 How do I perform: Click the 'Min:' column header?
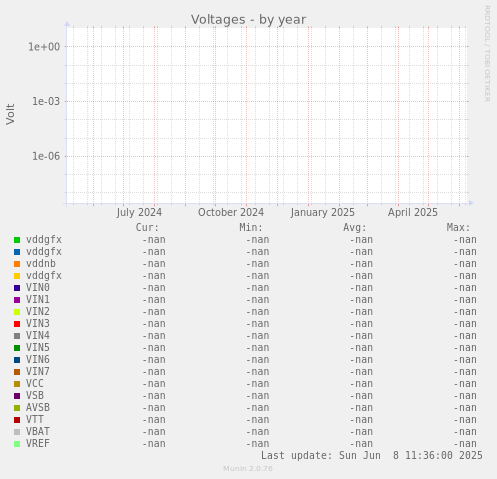point(251,228)
